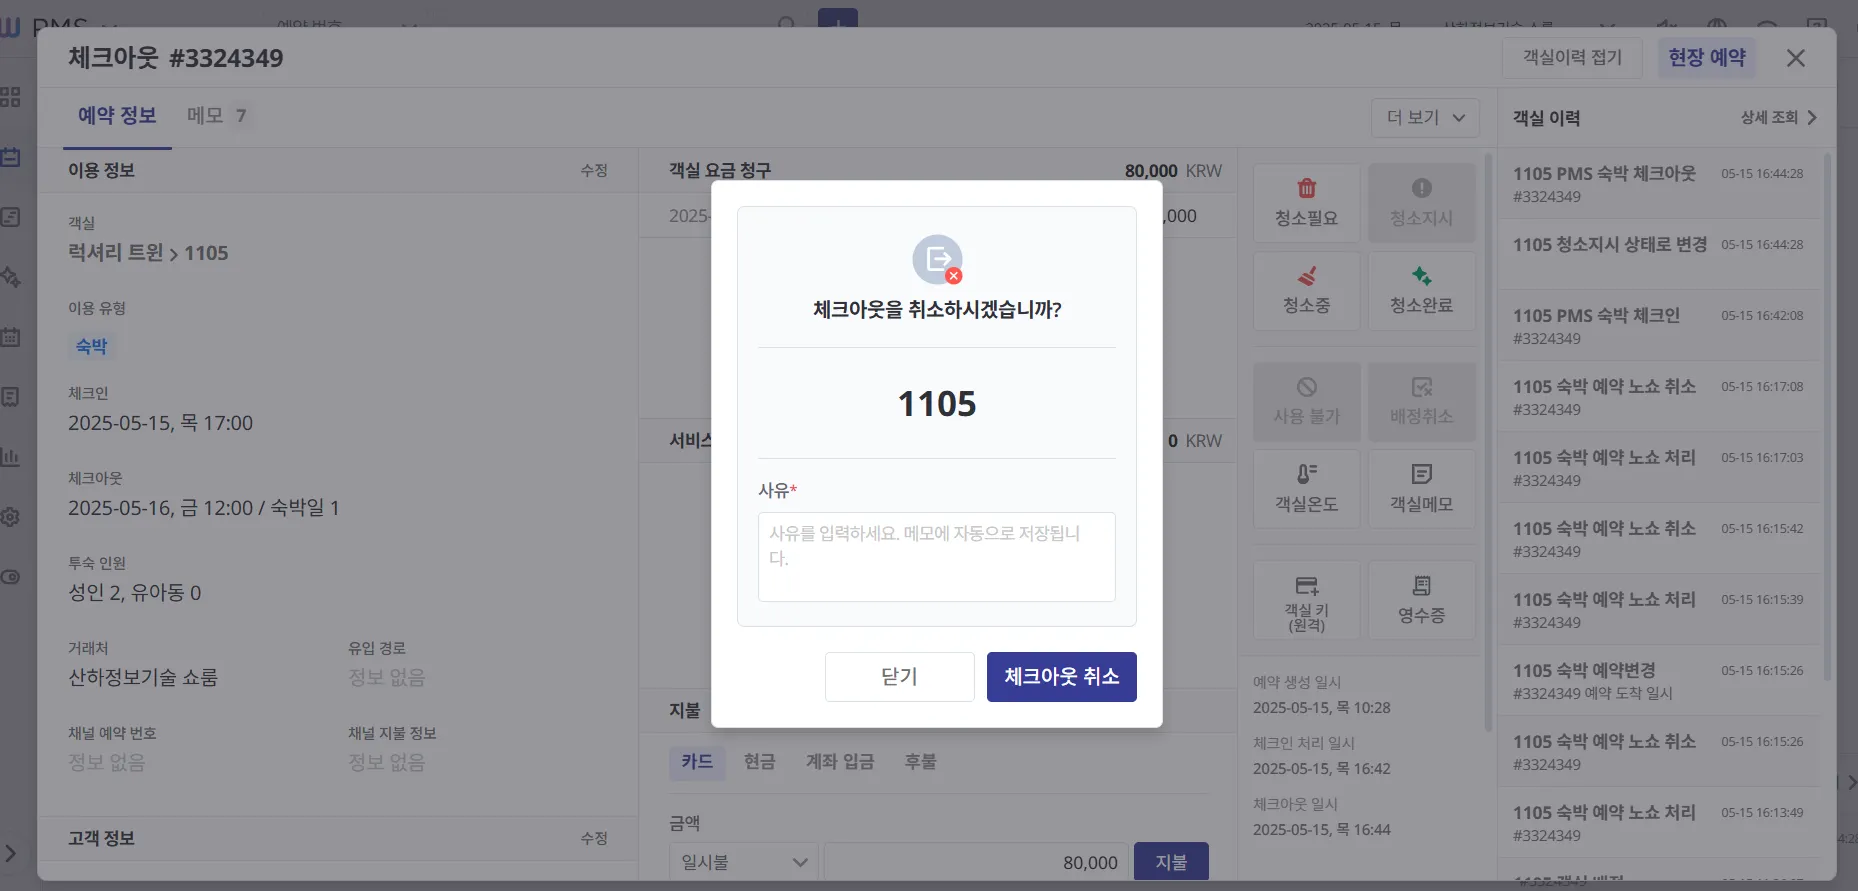Viewport: 1858px width, 891px height.
Task: Select the 계좌 입금 payment tab
Action: [x=840, y=762]
